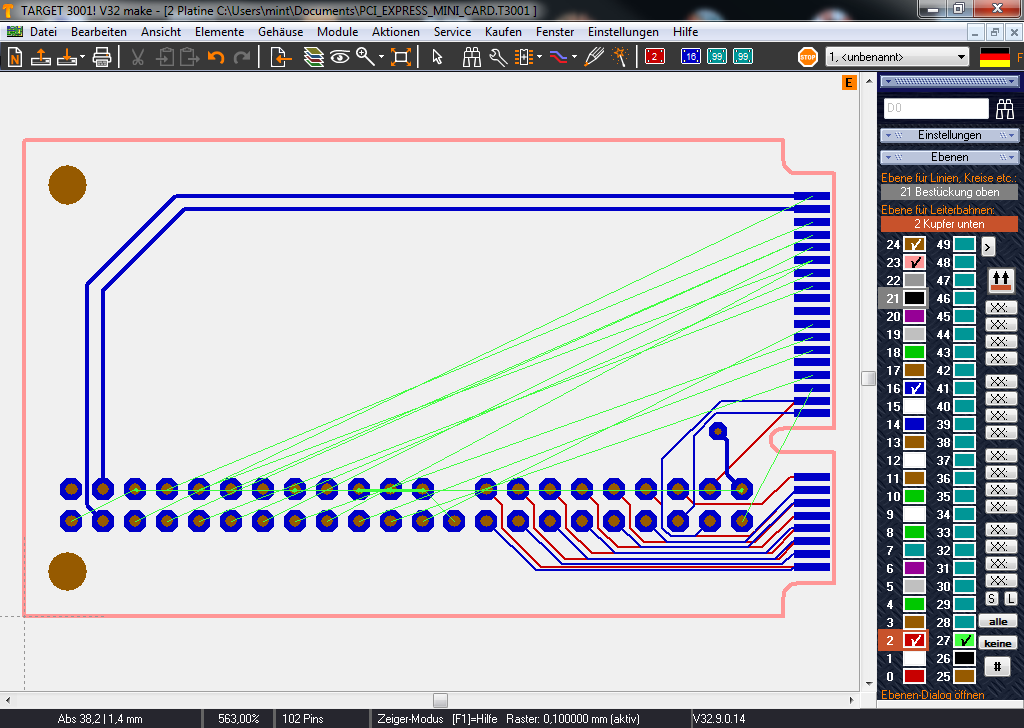Open the Aktionen menu

(395, 32)
